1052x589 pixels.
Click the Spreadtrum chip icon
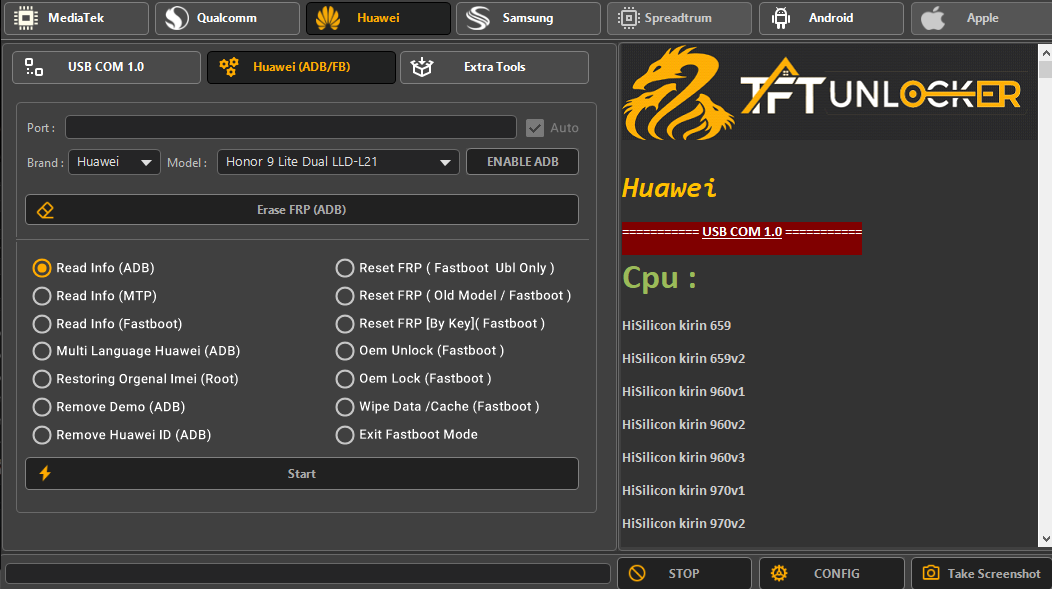click(628, 18)
